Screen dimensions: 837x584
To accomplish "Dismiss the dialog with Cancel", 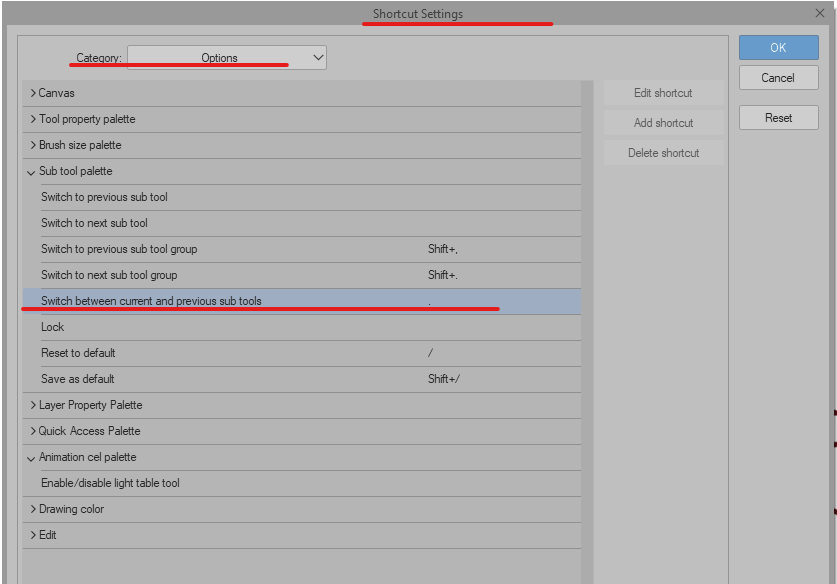I will tap(778, 78).
